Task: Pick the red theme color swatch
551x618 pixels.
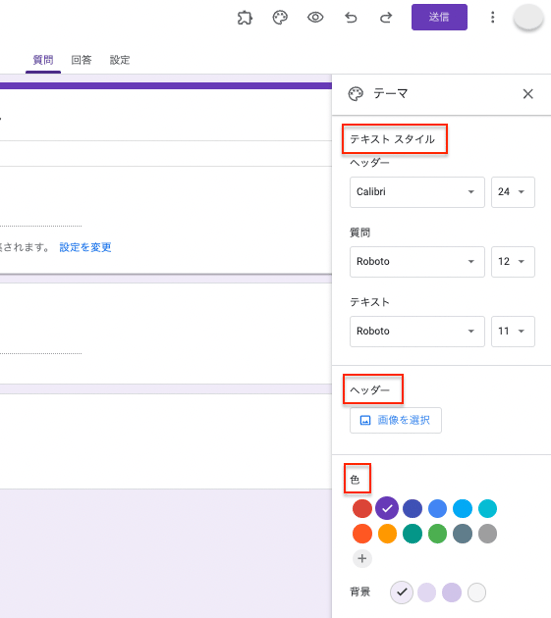Action: (362, 508)
